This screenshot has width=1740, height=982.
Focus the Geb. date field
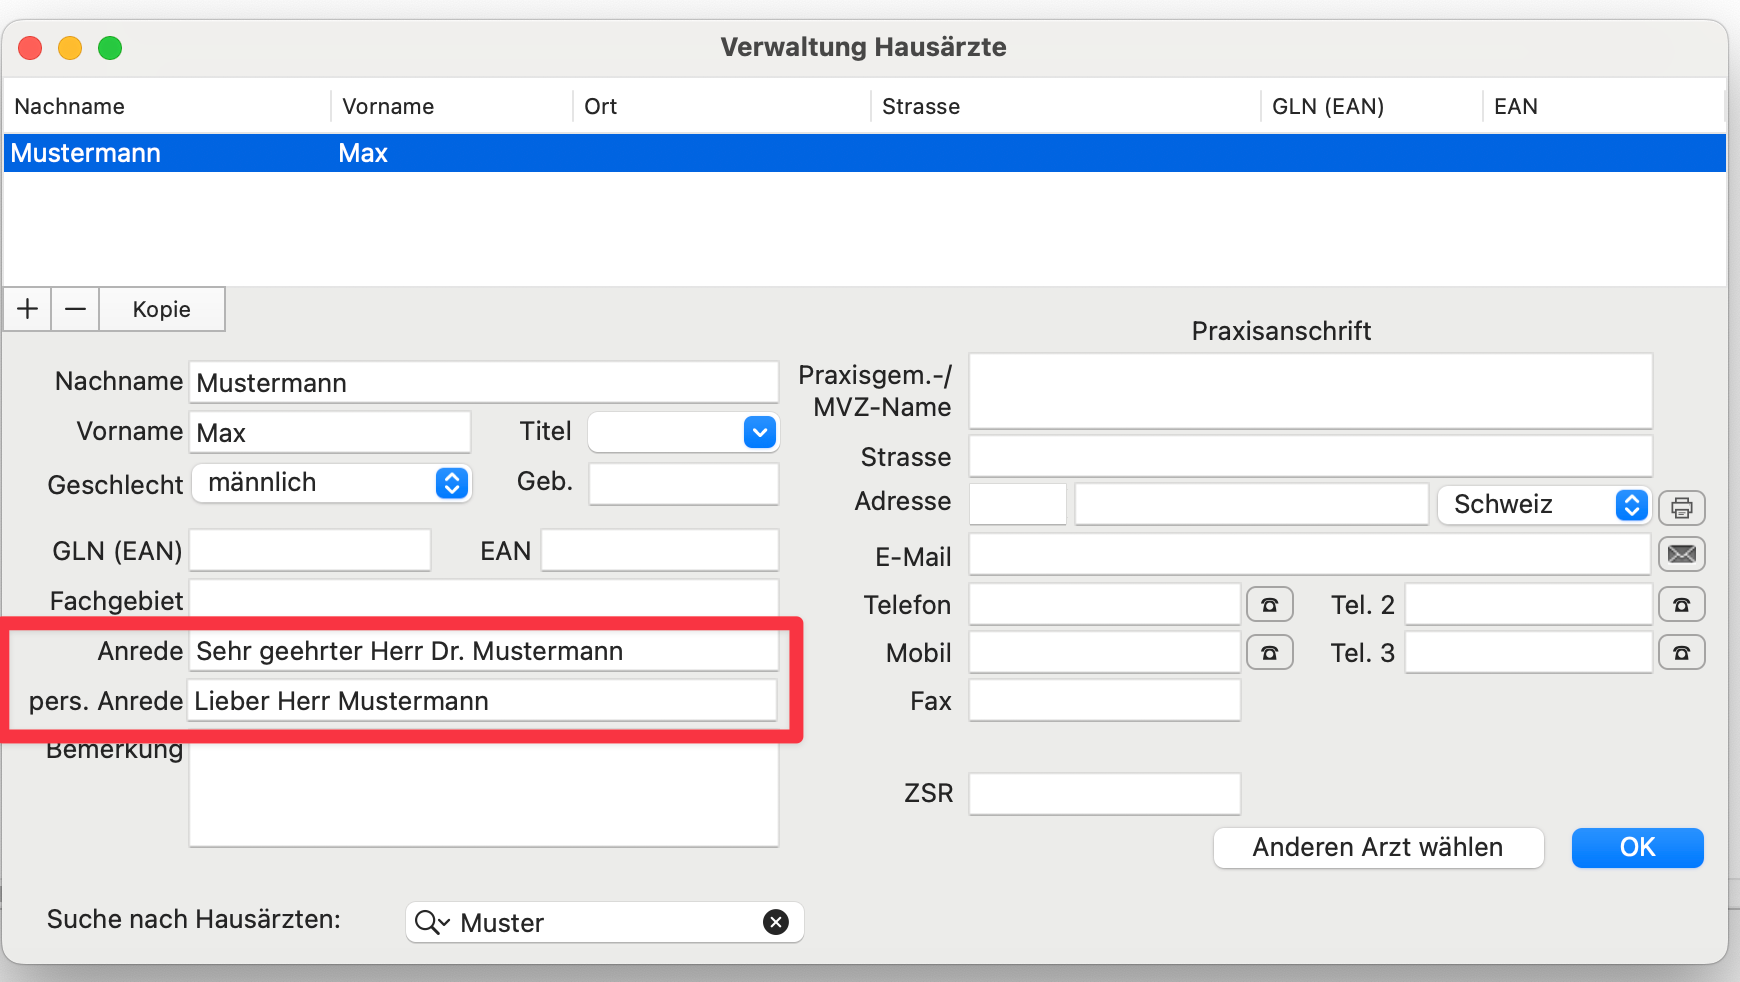[x=684, y=484]
